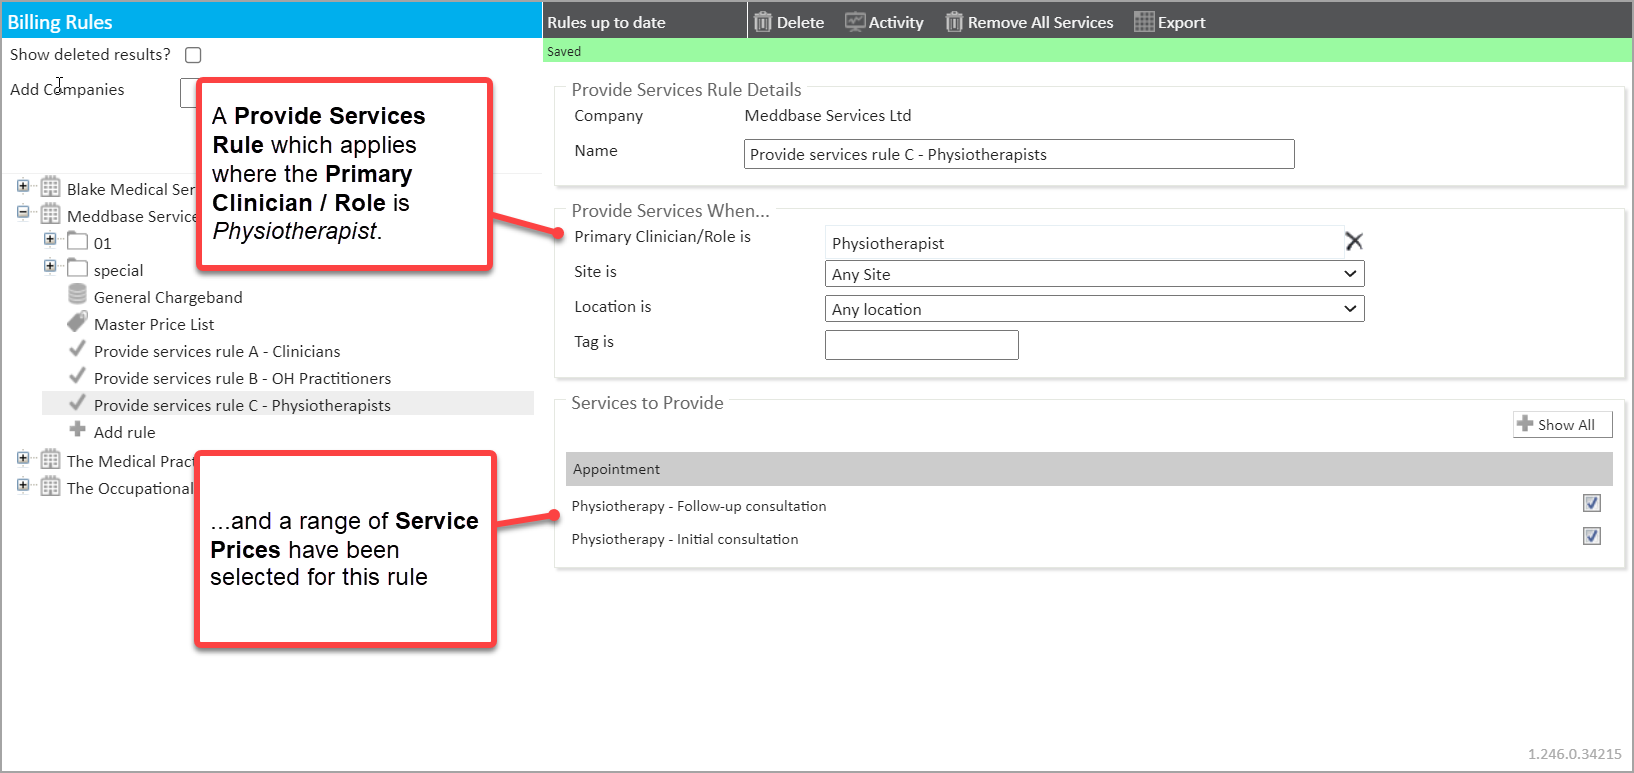The height and width of the screenshot is (773, 1634).
Task: Toggle the Show deleted results checkbox
Action: click(x=193, y=55)
